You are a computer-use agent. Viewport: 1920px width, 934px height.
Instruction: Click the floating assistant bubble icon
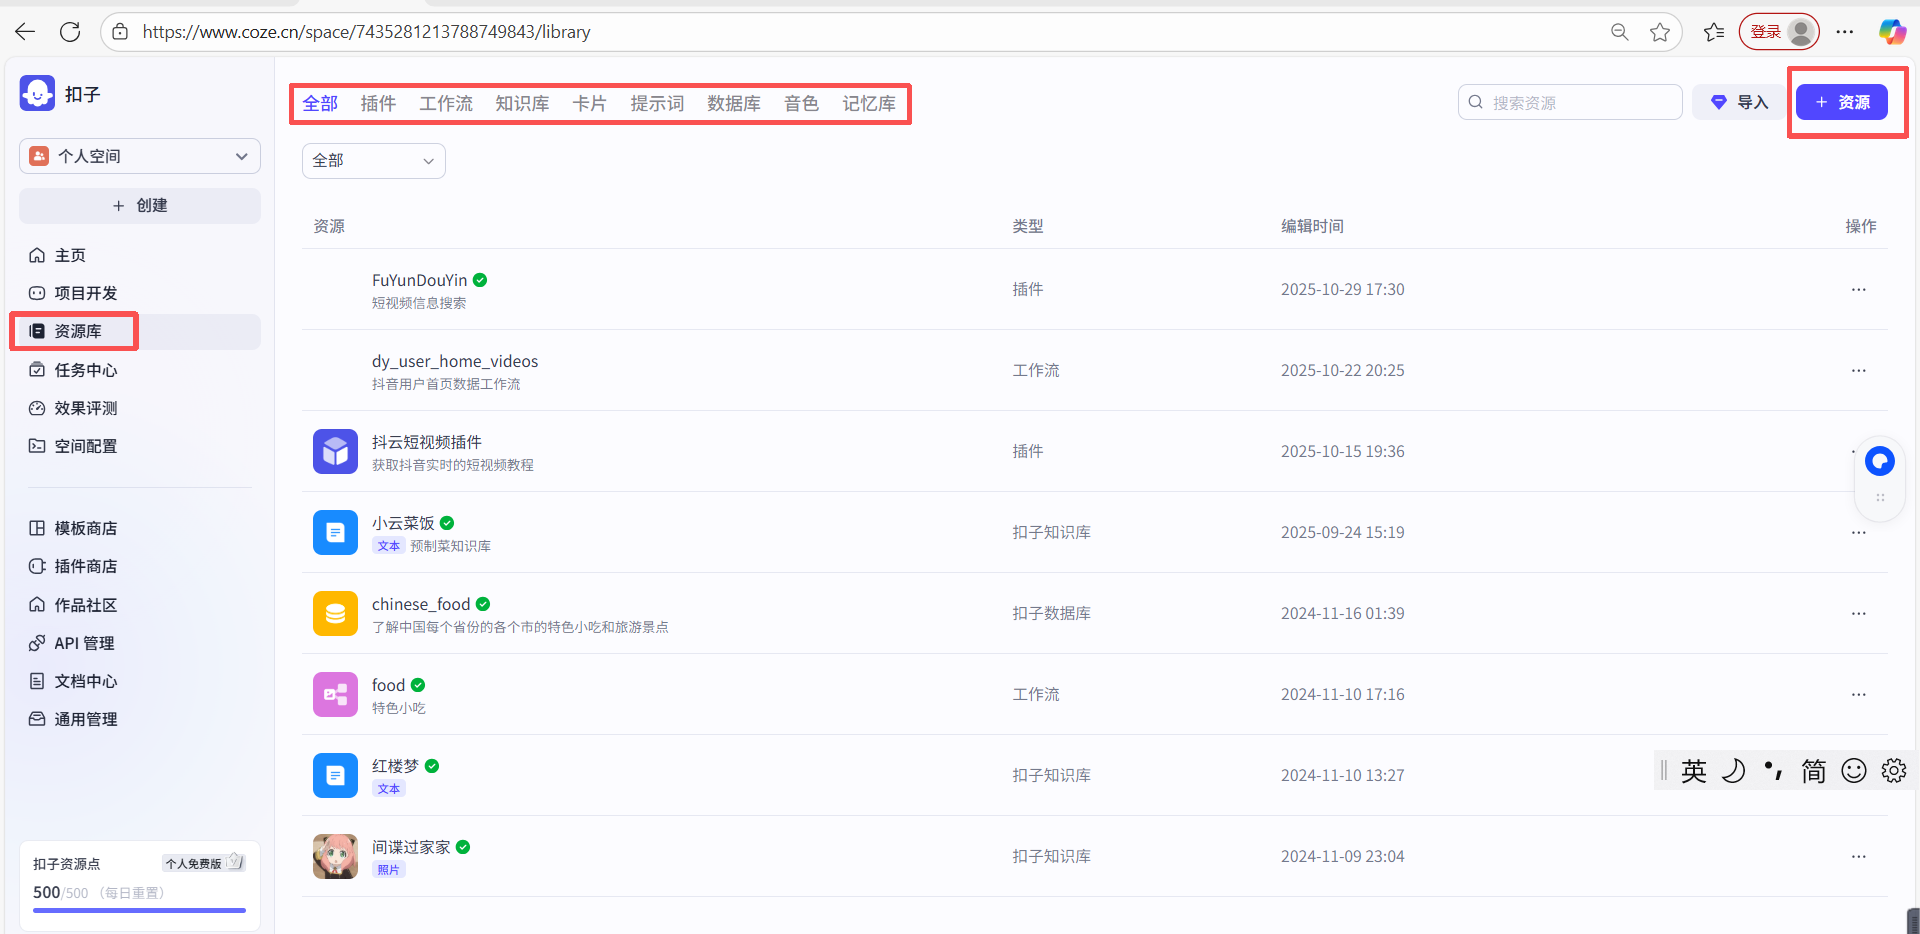click(1879, 461)
